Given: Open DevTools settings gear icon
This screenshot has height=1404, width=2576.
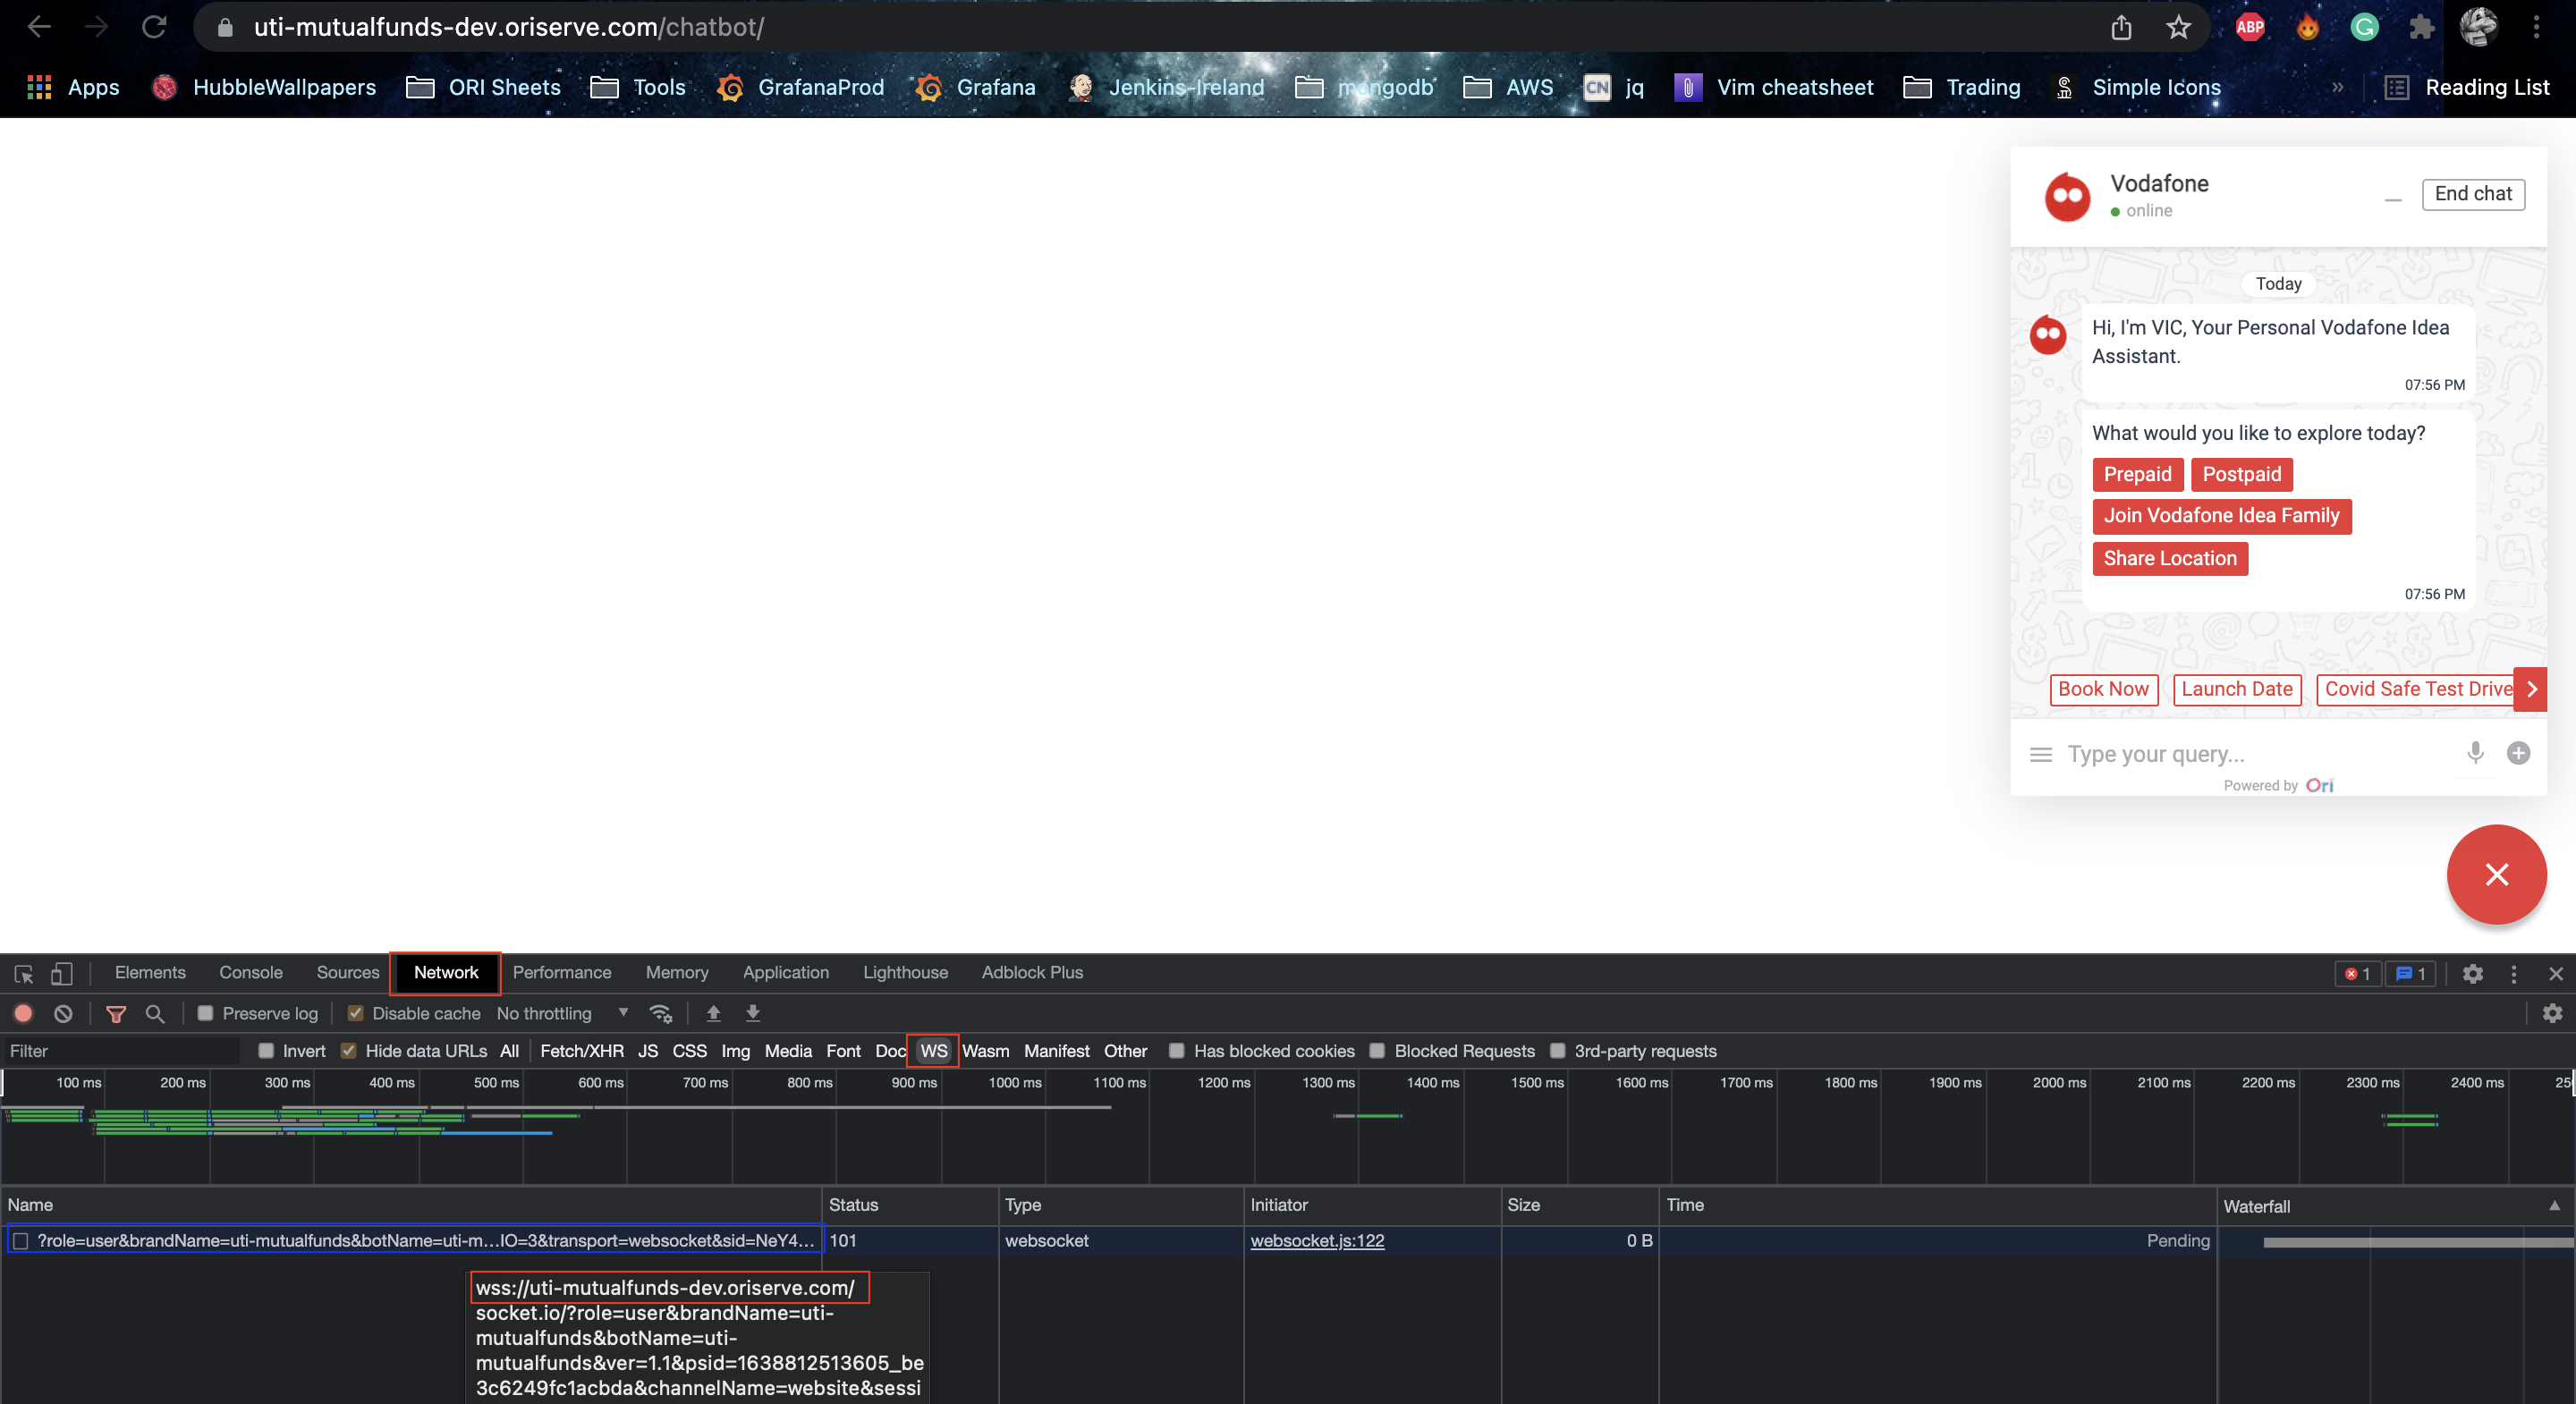Looking at the screenshot, I should (2472, 973).
